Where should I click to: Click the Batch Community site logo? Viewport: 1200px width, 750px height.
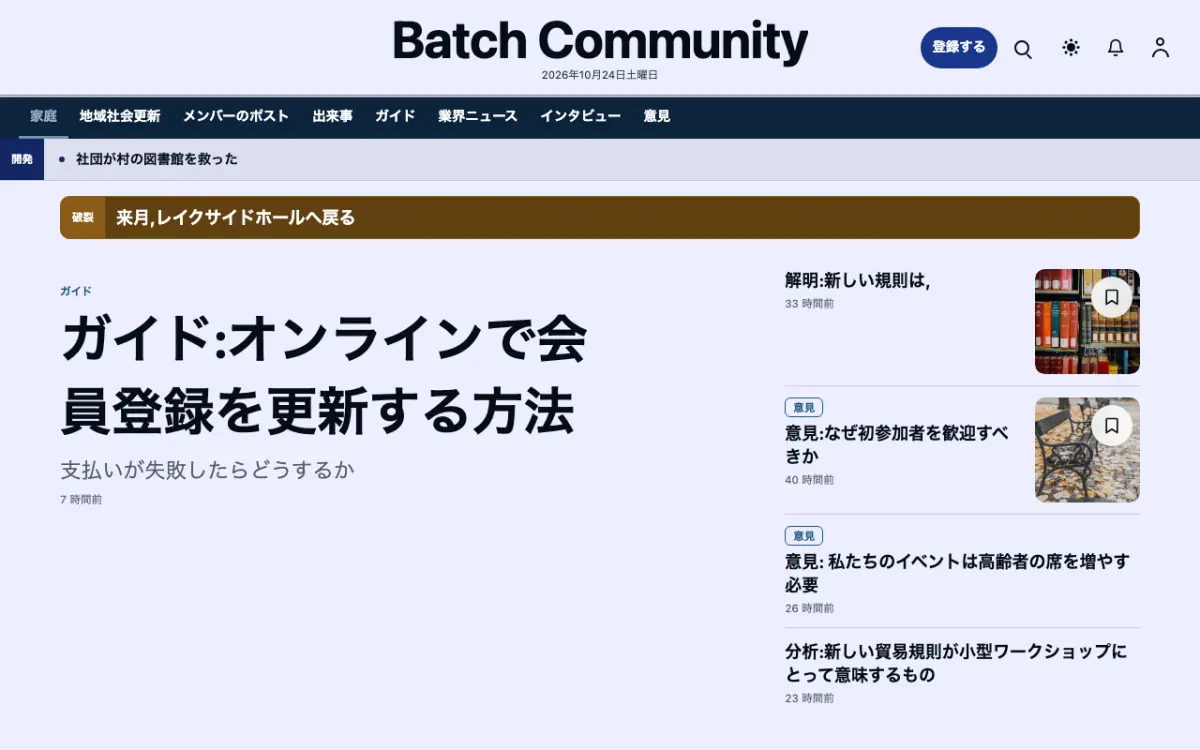pos(600,42)
